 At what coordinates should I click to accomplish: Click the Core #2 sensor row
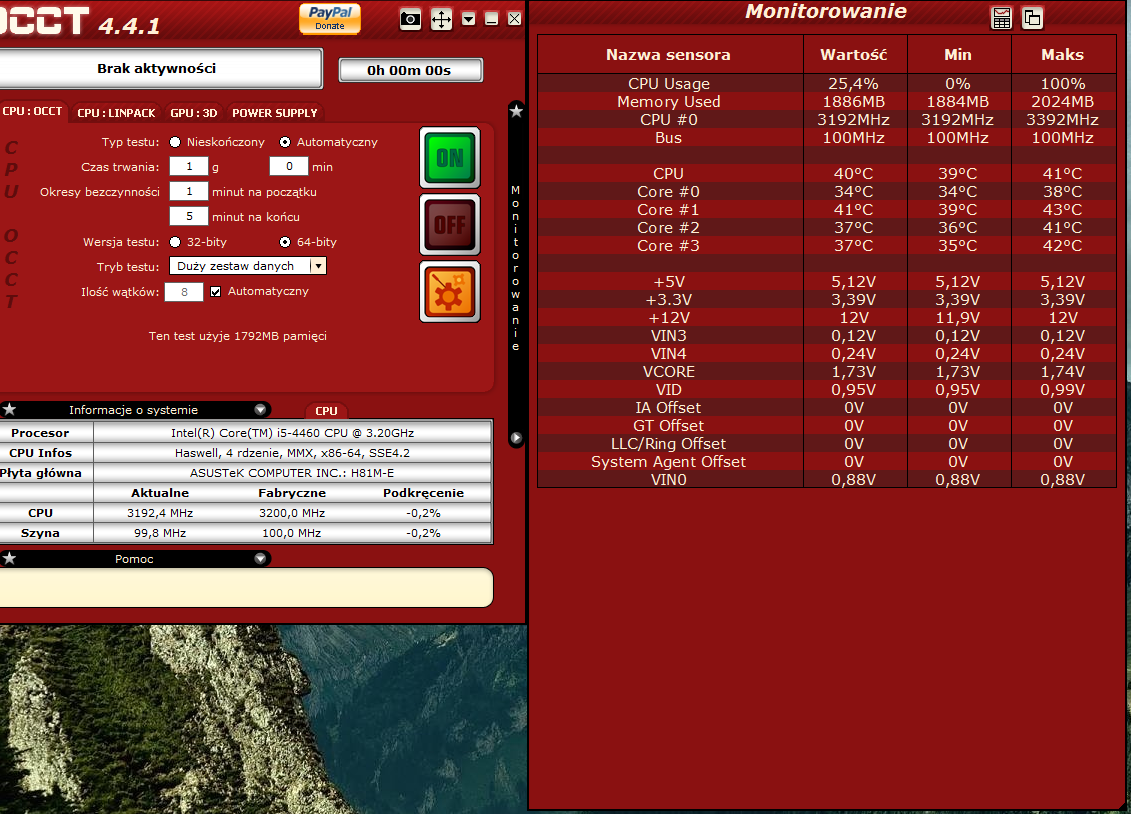point(827,228)
